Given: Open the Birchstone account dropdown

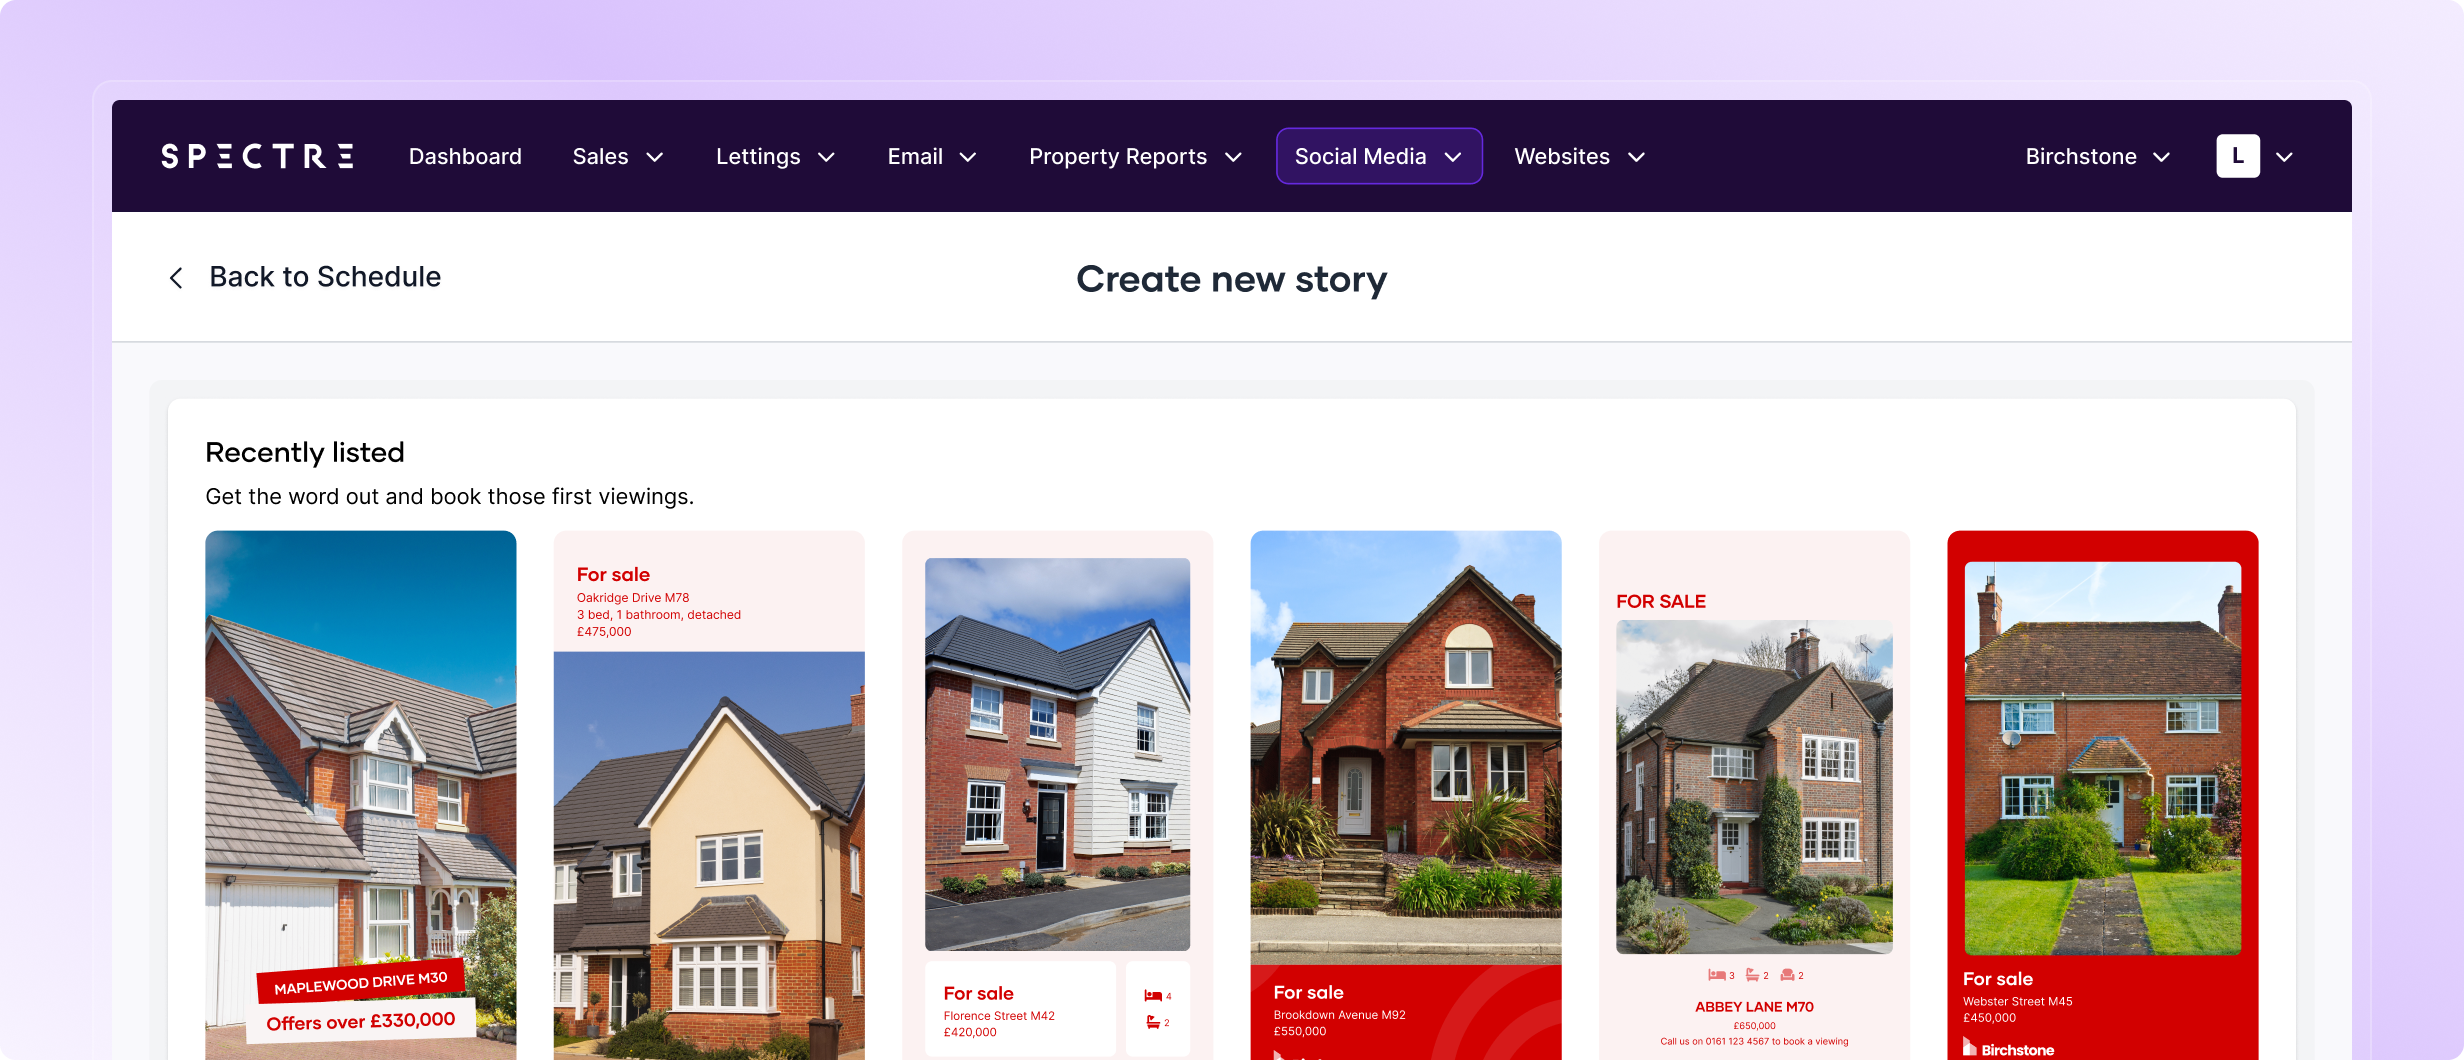Looking at the screenshot, I should point(2097,157).
